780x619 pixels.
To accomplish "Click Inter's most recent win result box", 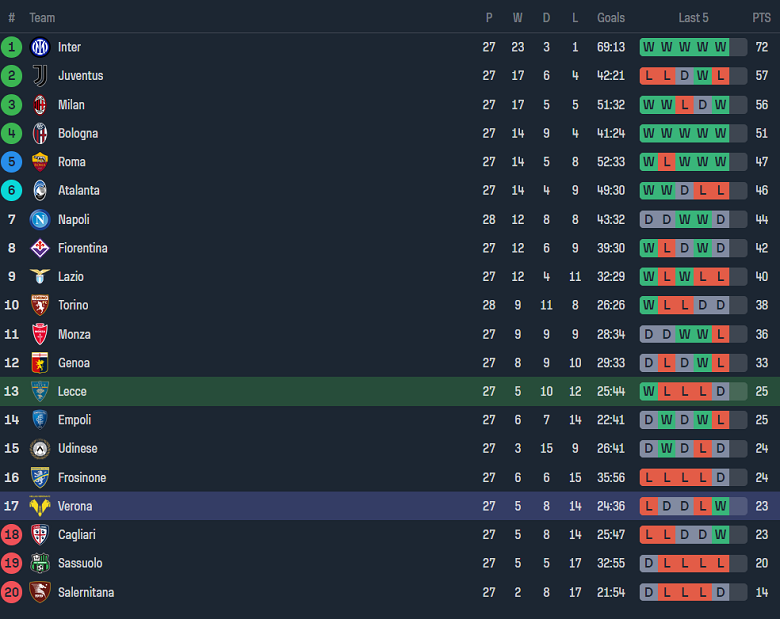I will [720, 47].
